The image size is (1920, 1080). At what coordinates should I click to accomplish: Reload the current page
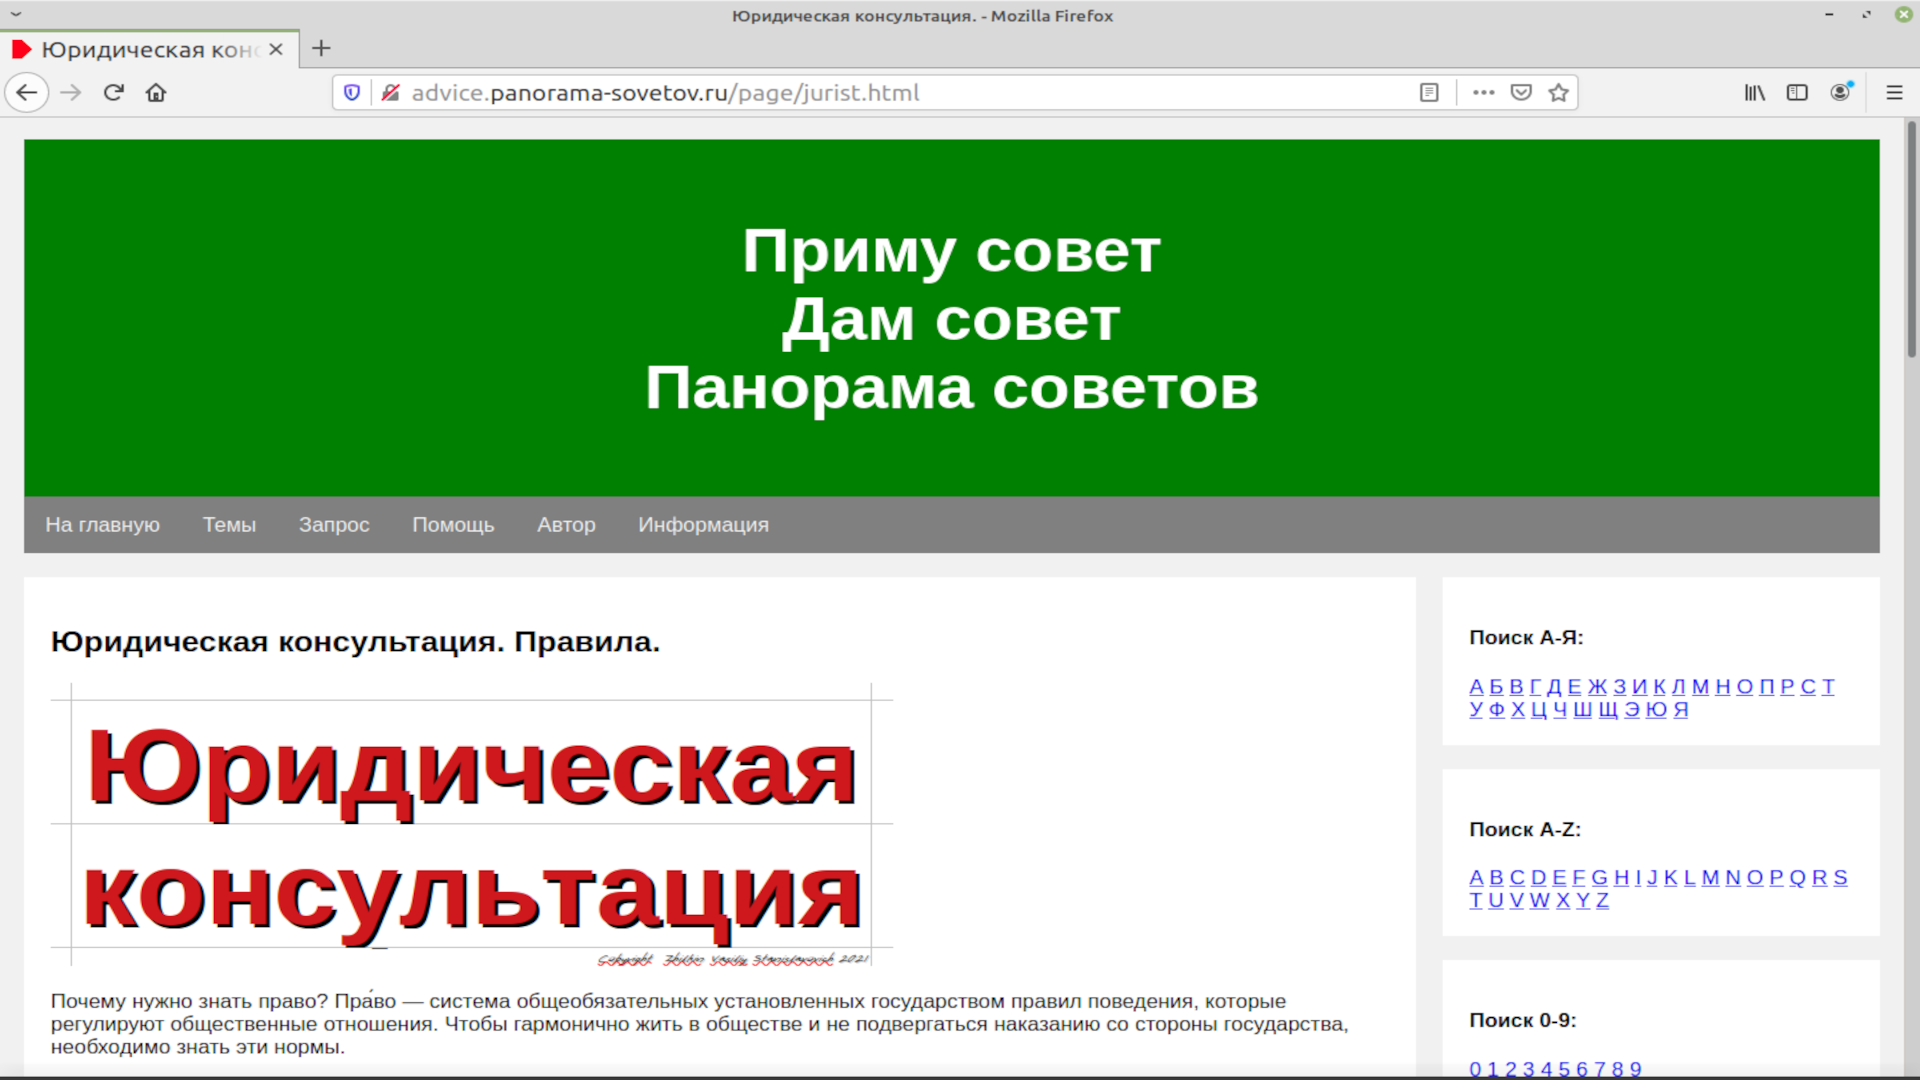click(x=113, y=92)
